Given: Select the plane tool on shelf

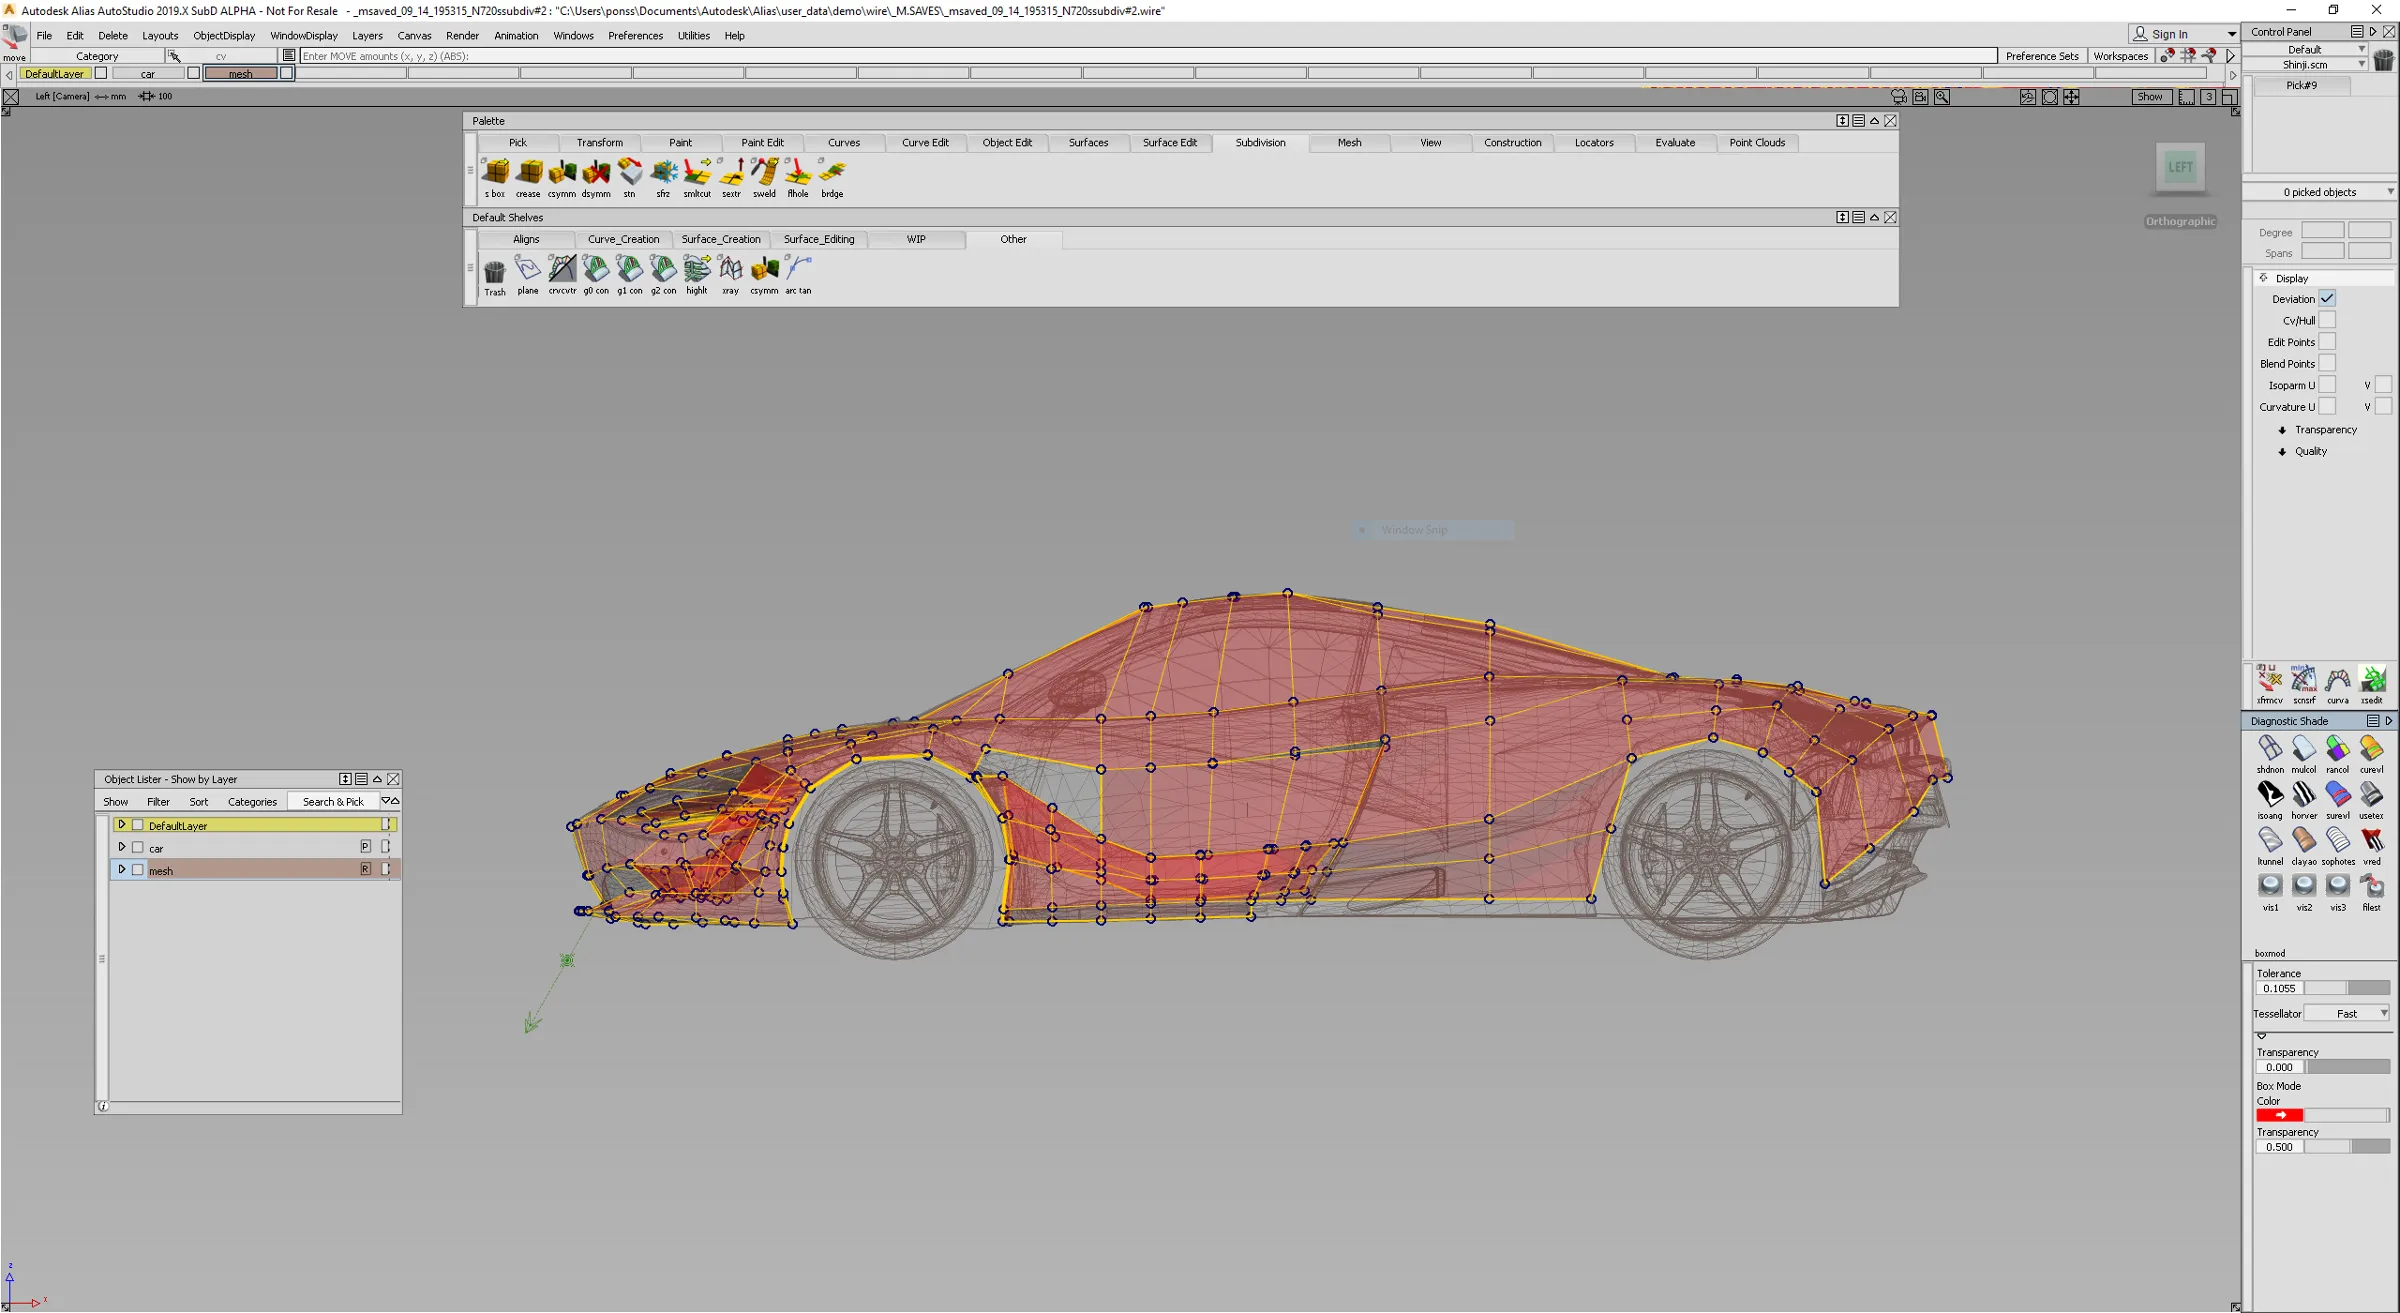Looking at the screenshot, I should 528,275.
